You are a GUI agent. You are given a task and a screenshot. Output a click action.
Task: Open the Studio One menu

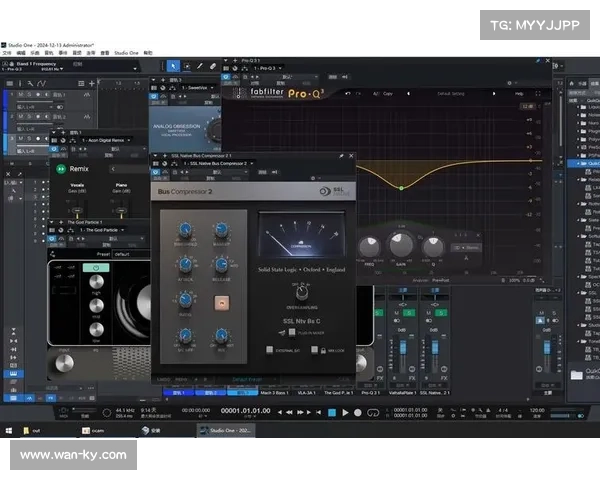coord(126,52)
